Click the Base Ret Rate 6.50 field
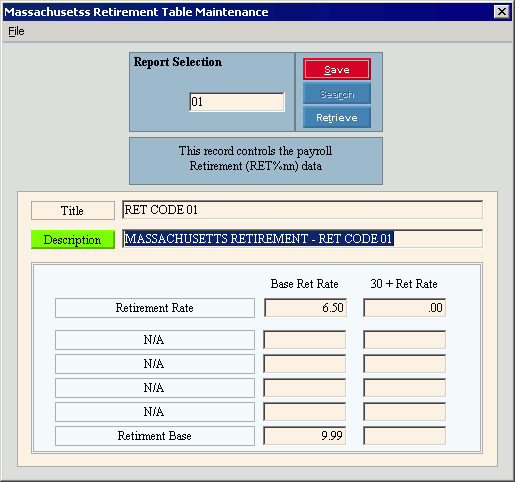515x482 pixels. [305, 307]
